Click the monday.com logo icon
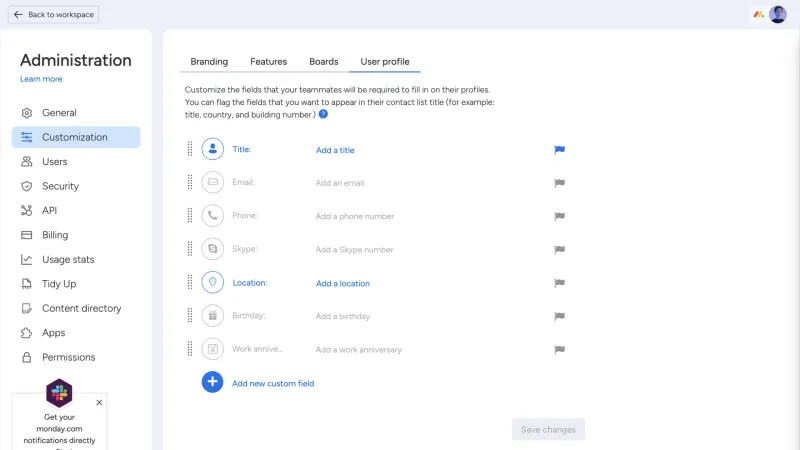 758,14
